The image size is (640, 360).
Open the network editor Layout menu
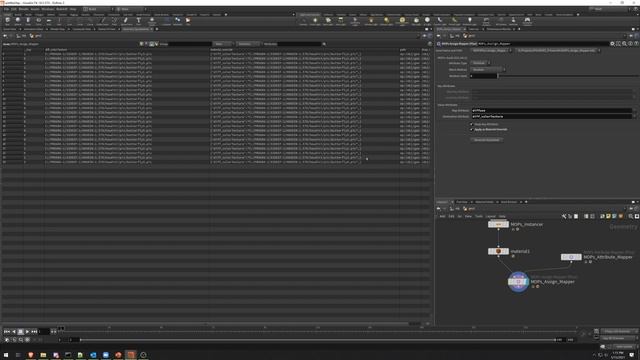(491, 216)
